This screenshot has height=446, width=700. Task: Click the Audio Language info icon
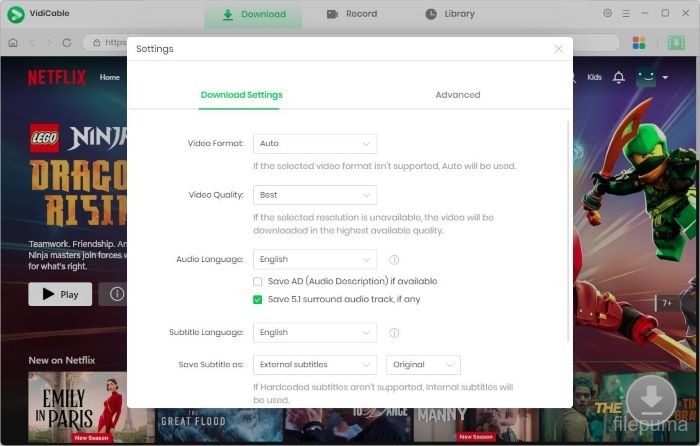(394, 259)
